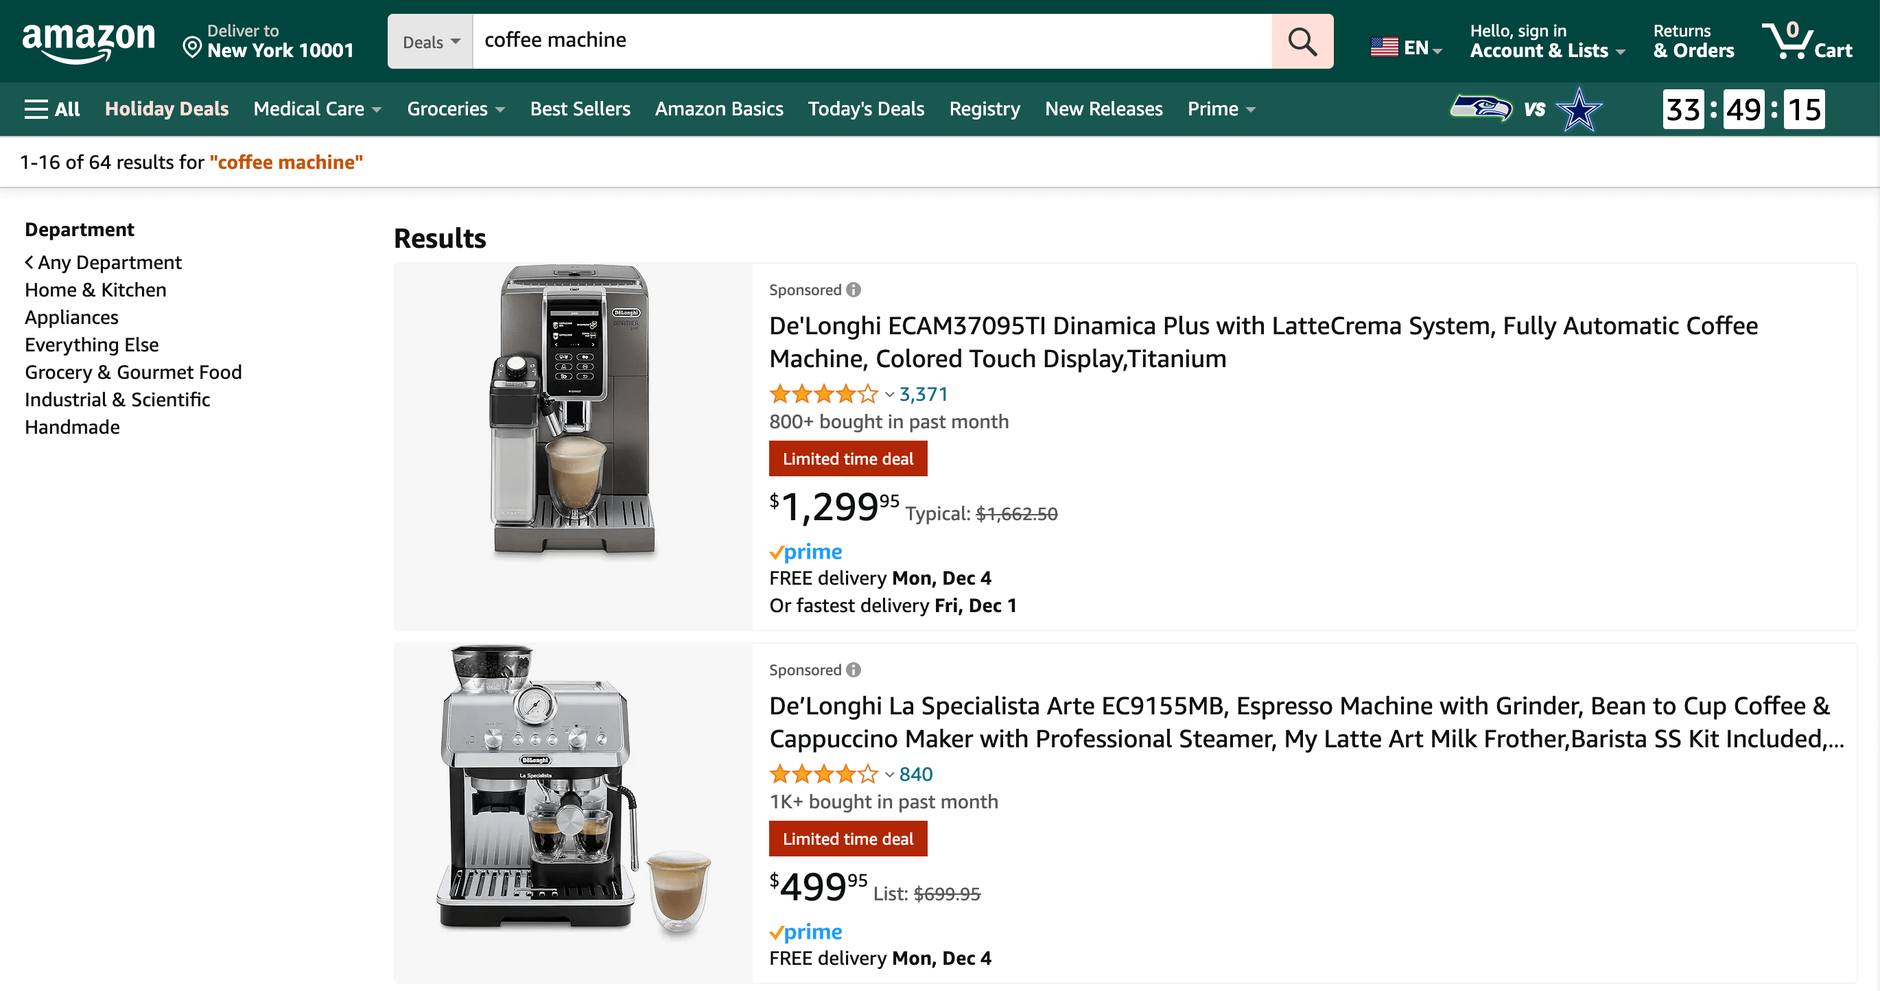Click the 840 ratings count
The height and width of the screenshot is (991, 1880).
click(x=916, y=774)
